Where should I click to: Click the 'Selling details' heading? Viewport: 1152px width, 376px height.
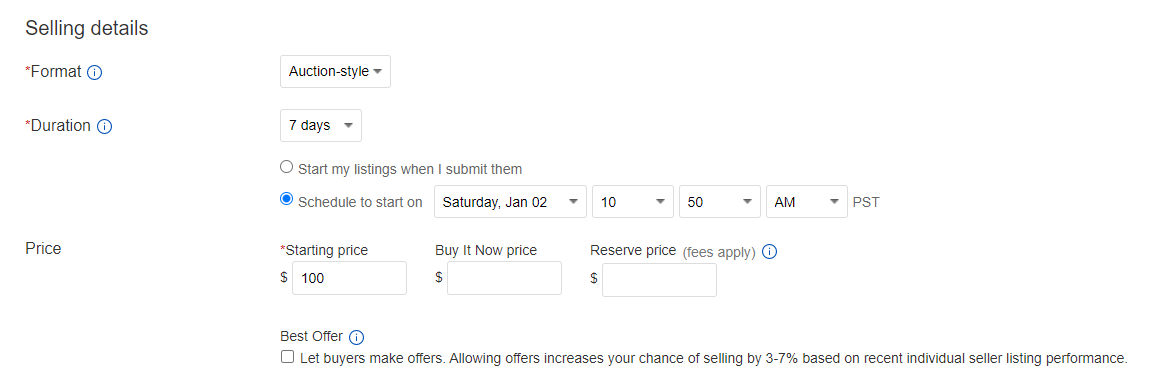87,29
